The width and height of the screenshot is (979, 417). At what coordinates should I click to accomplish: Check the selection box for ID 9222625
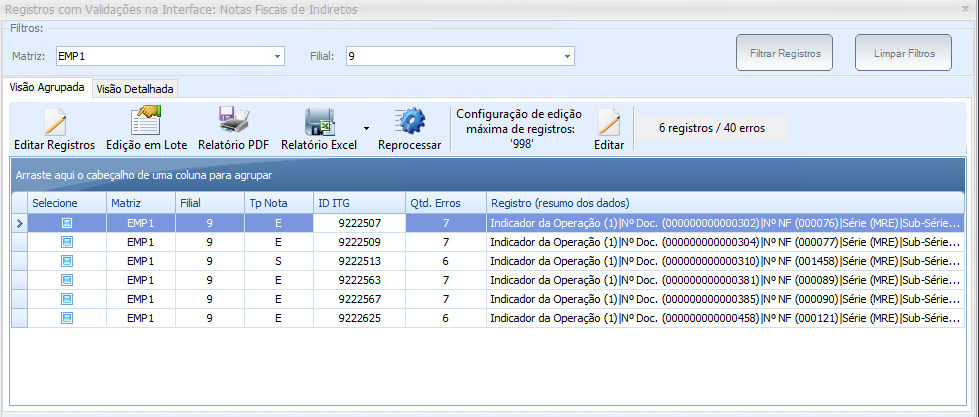click(67, 318)
